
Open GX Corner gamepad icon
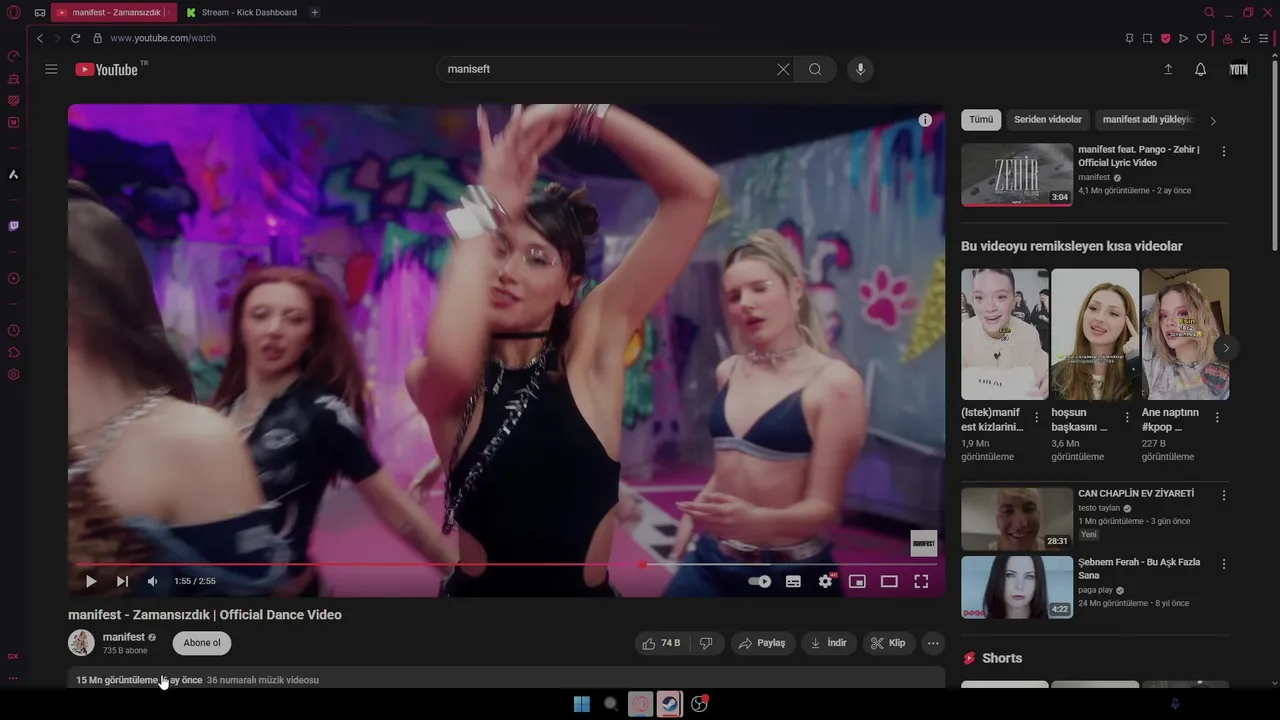[40, 12]
